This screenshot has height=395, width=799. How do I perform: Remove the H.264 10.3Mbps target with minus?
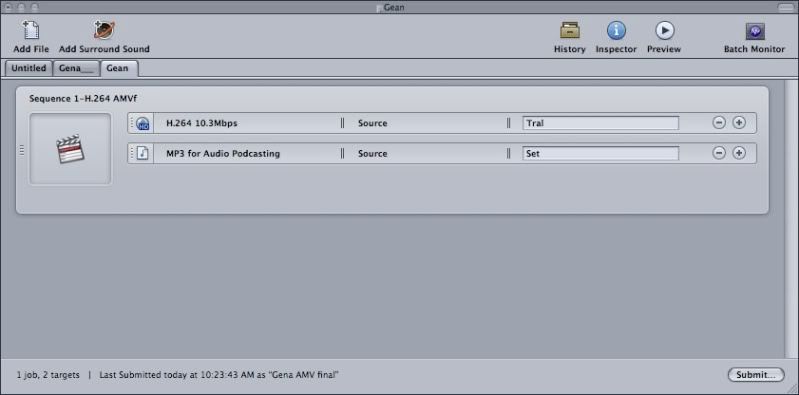(719, 123)
